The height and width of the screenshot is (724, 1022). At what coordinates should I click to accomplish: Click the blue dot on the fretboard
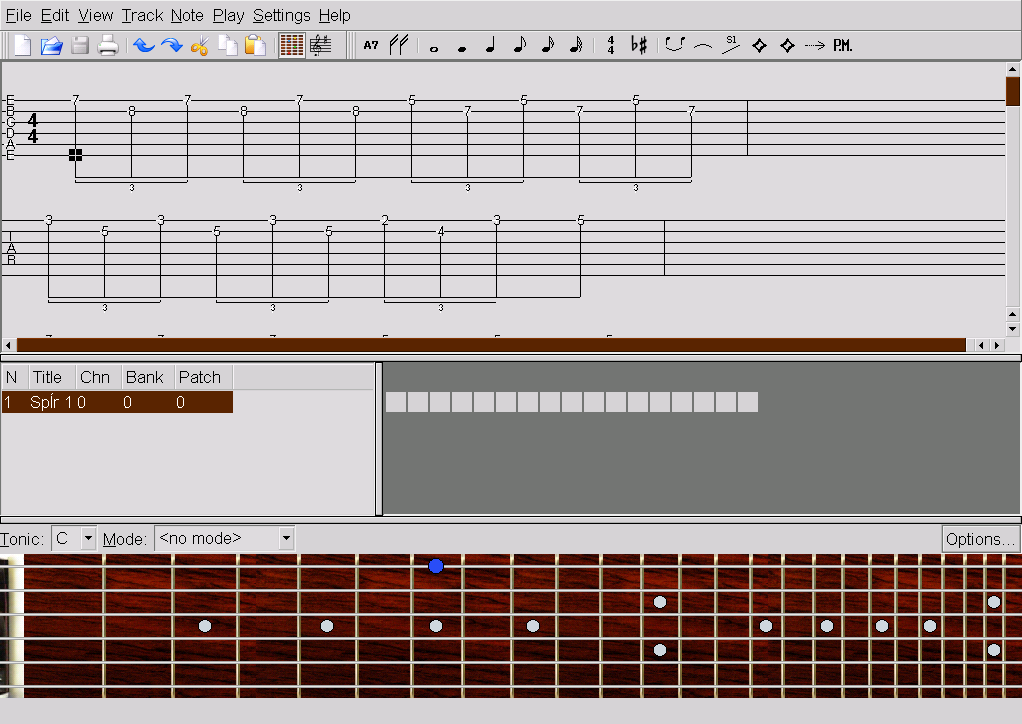click(x=436, y=566)
